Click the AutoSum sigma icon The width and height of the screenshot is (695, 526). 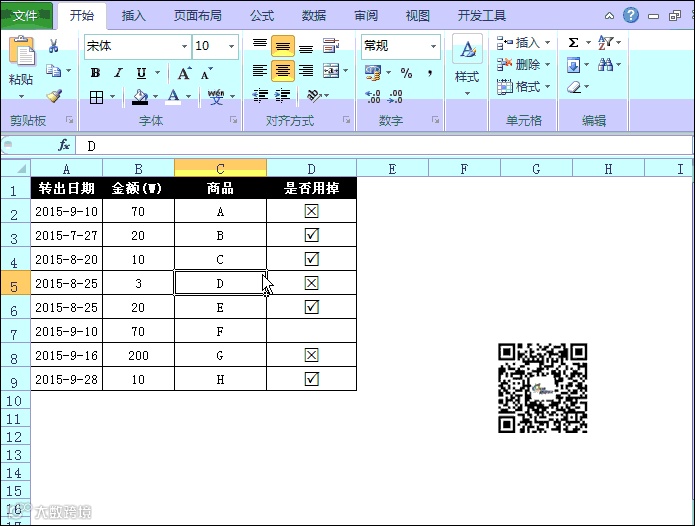click(x=573, y=43)
